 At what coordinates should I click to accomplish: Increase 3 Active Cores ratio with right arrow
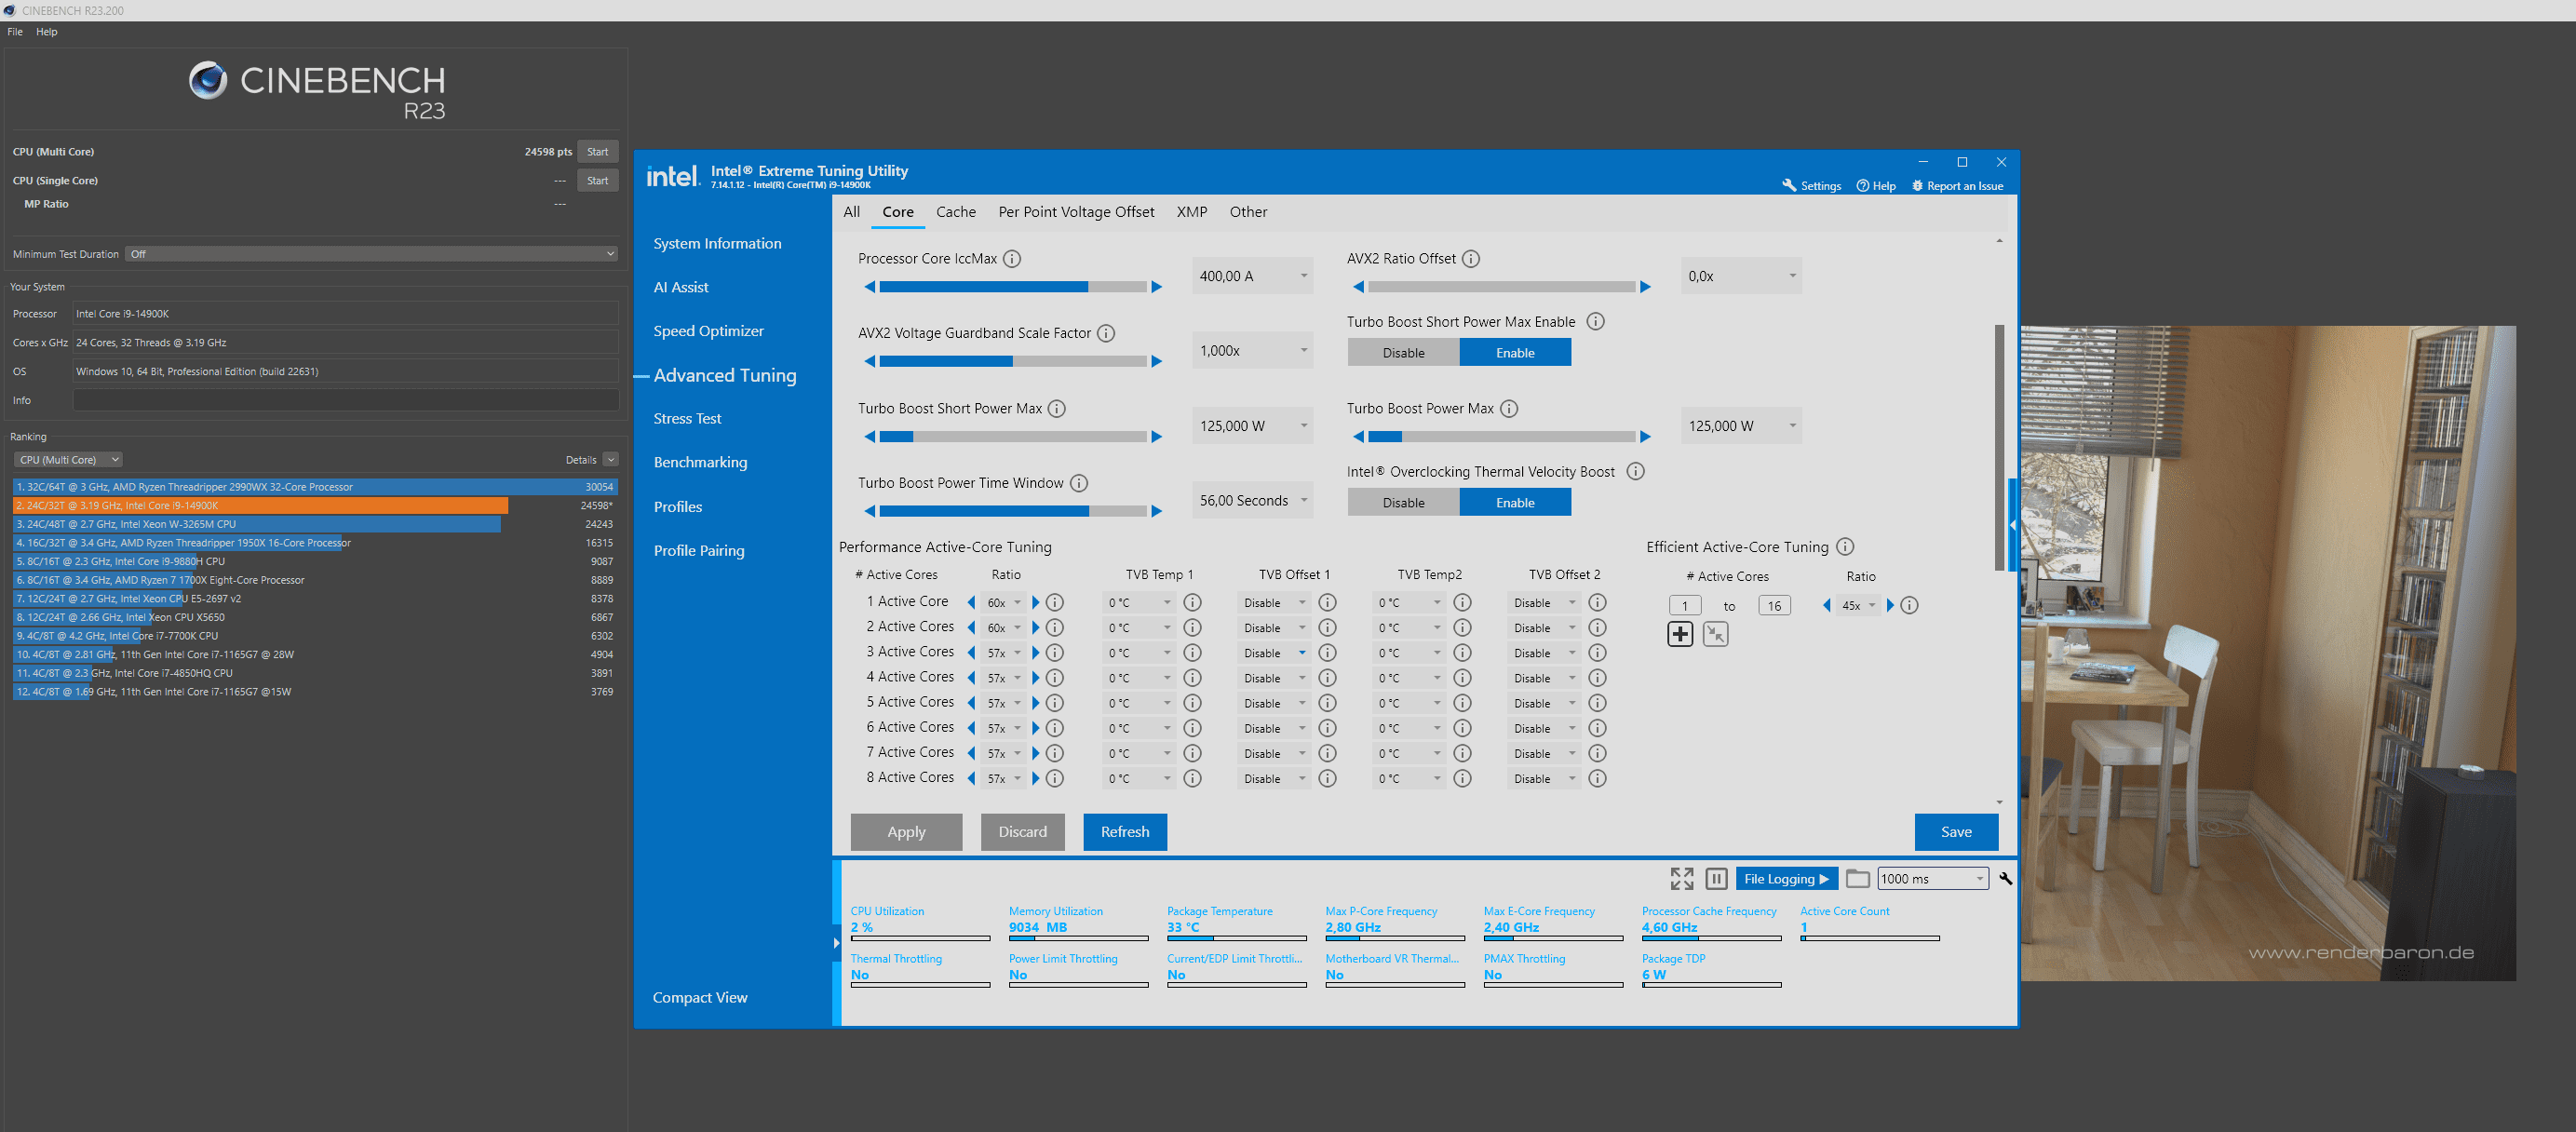[x=1036, y=653]
